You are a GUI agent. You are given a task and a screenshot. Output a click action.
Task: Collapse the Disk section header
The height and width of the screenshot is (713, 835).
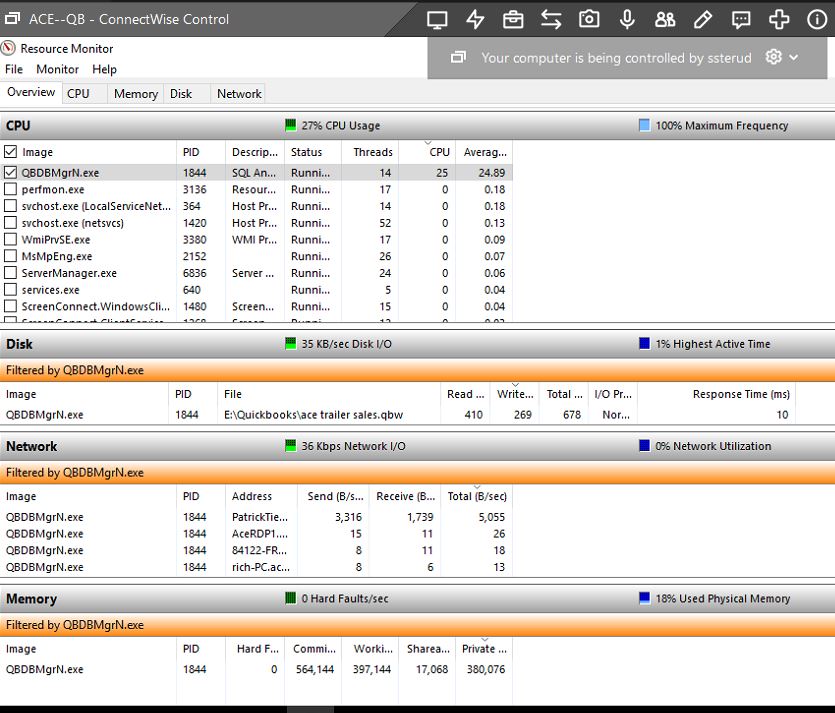pyautogui.click(x=19, y=344)
